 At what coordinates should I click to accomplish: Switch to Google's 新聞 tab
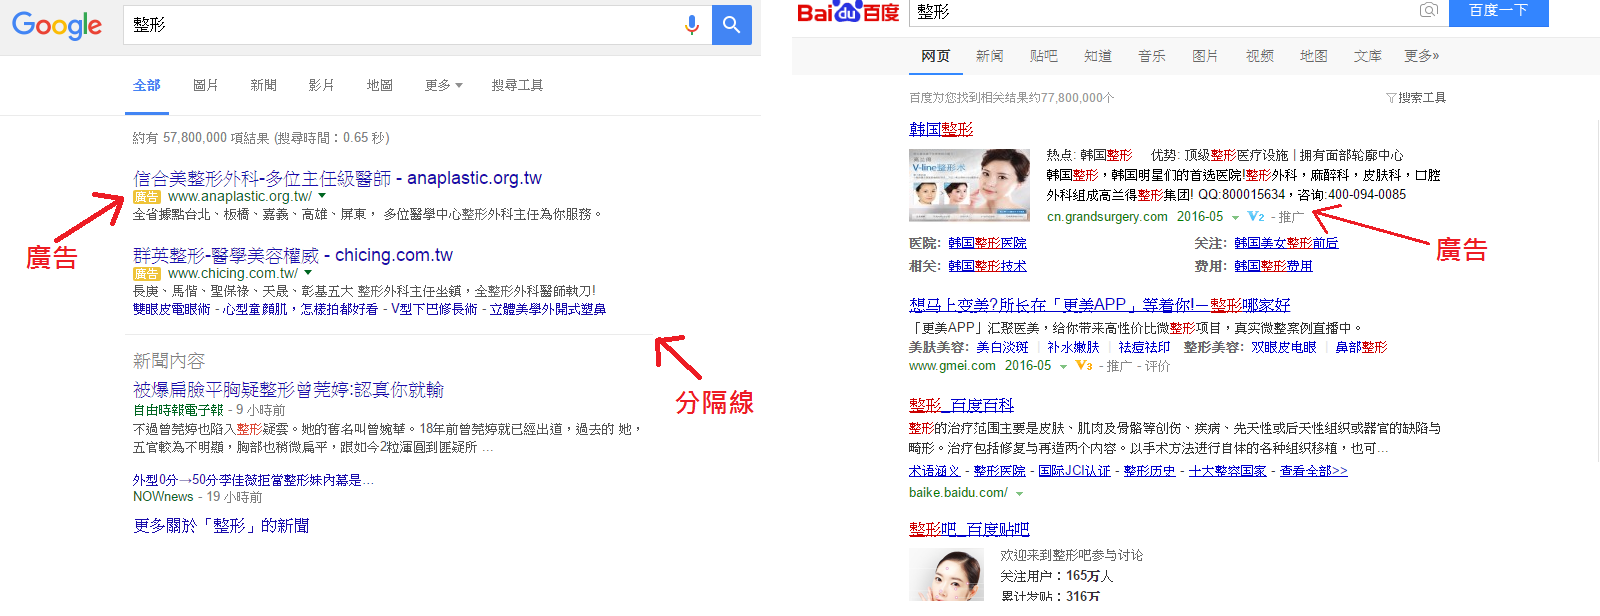pyautogui.click(x=263, y=86)
